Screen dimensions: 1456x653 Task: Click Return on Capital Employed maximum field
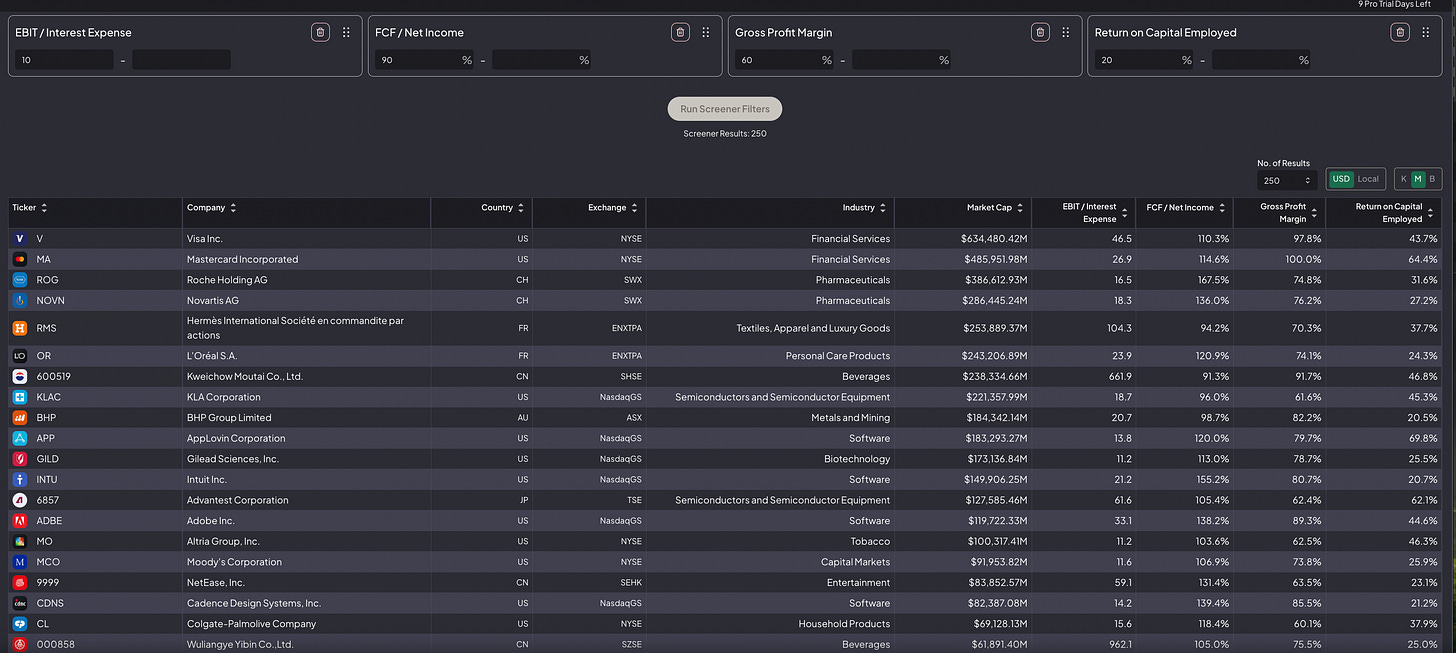[1261, 60]
